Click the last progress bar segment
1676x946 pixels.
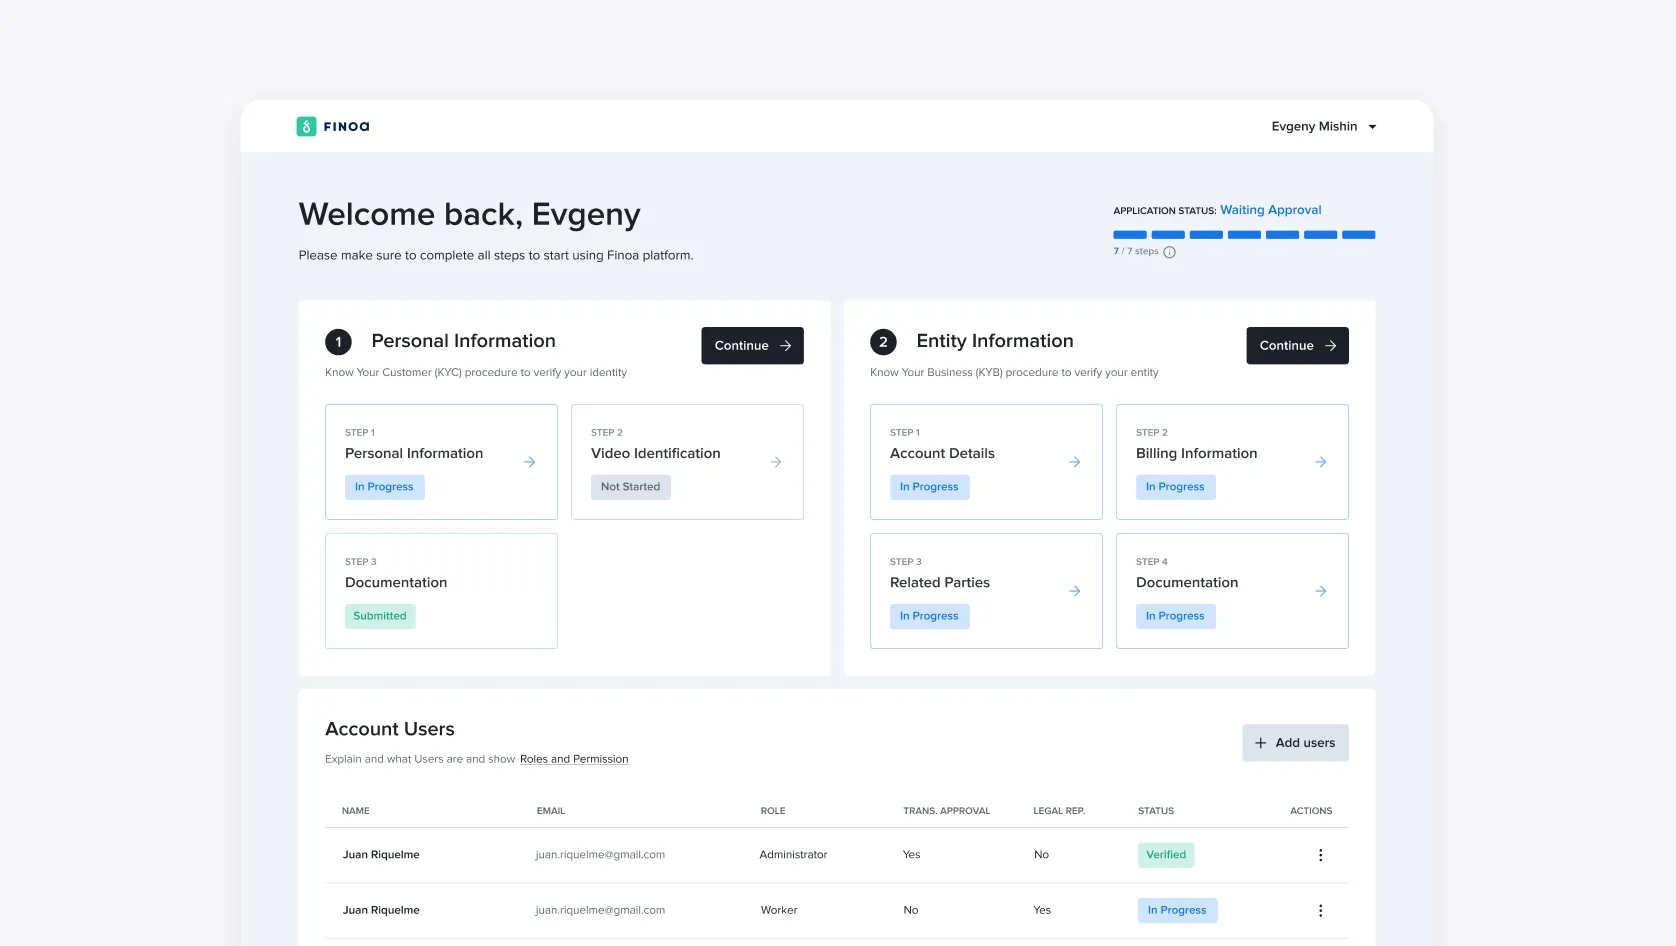[1358, 235]
